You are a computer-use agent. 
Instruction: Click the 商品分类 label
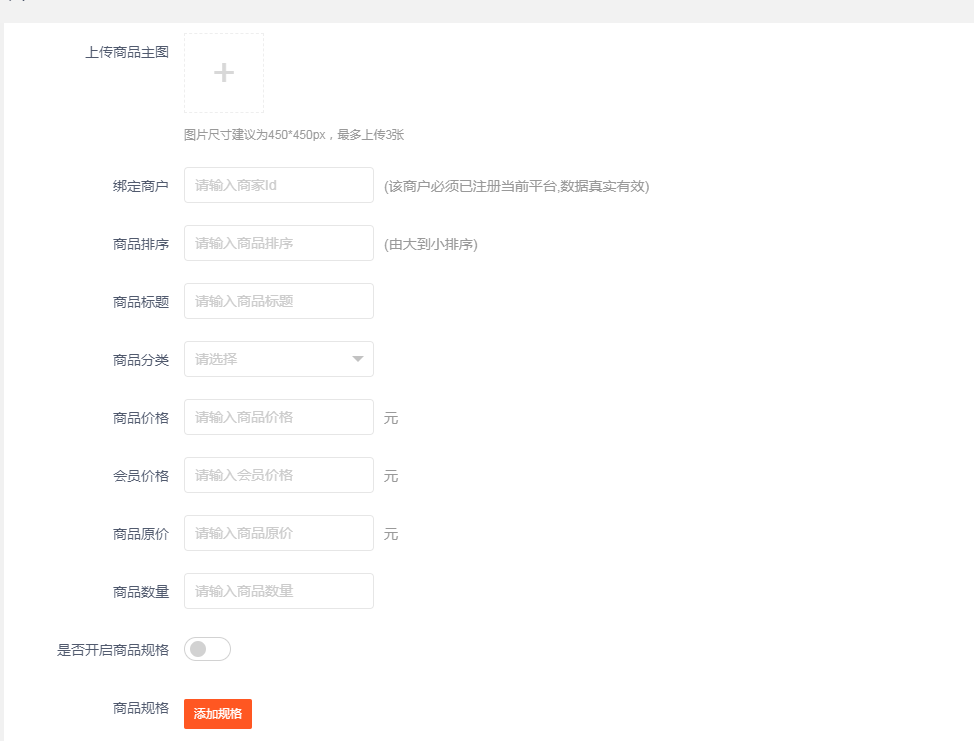[141, 360]
